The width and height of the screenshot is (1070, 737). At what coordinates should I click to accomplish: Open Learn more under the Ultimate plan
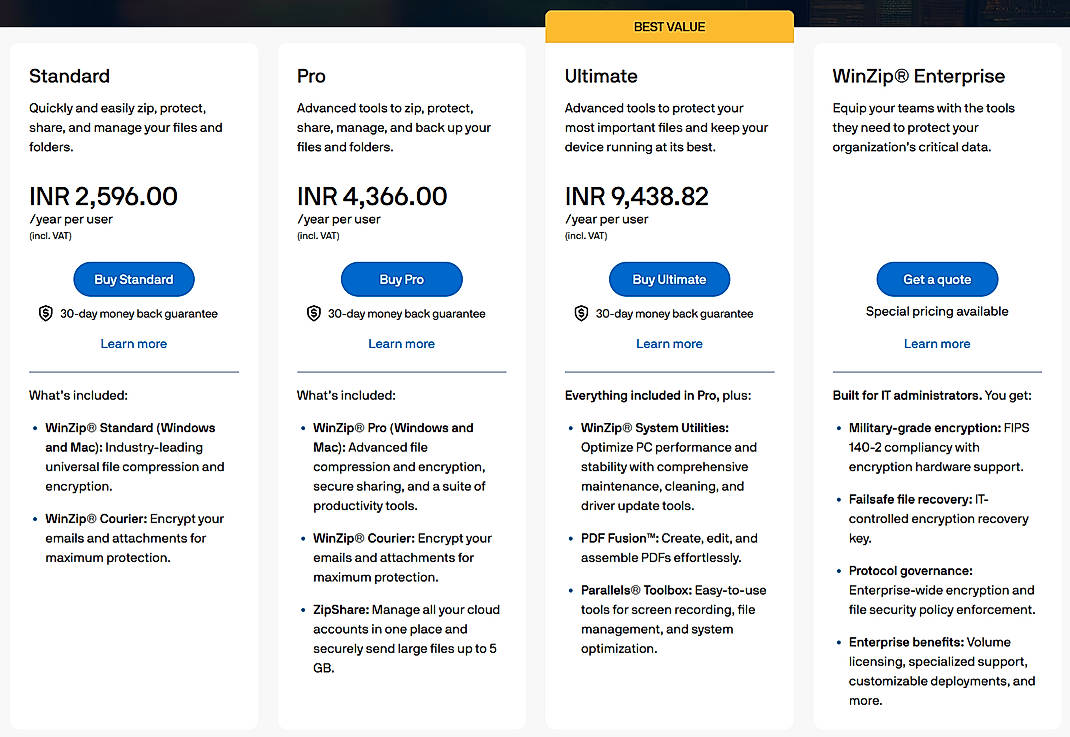[669, 343]
